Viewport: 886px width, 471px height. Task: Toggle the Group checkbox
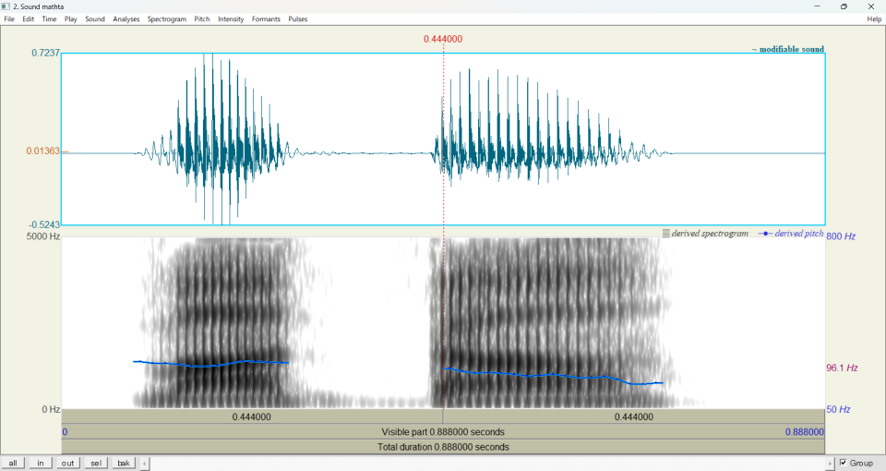click(843, 463)
